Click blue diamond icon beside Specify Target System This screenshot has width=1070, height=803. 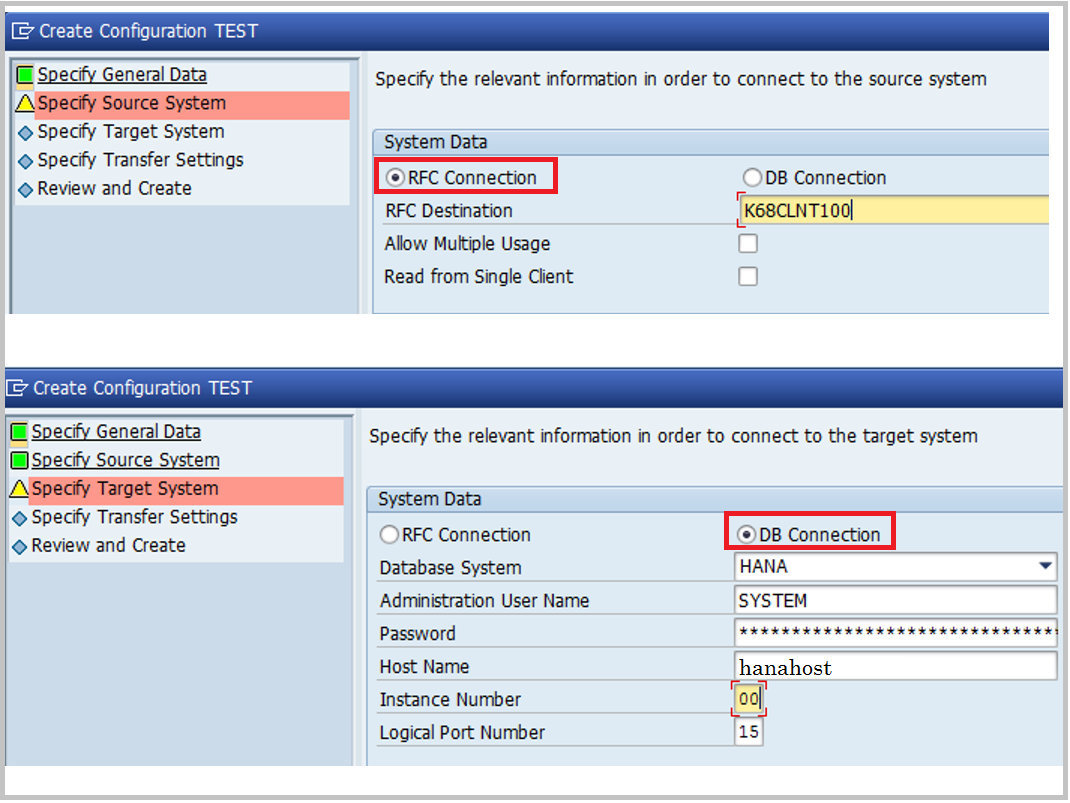pyautogui.click(x=23, y=131)
